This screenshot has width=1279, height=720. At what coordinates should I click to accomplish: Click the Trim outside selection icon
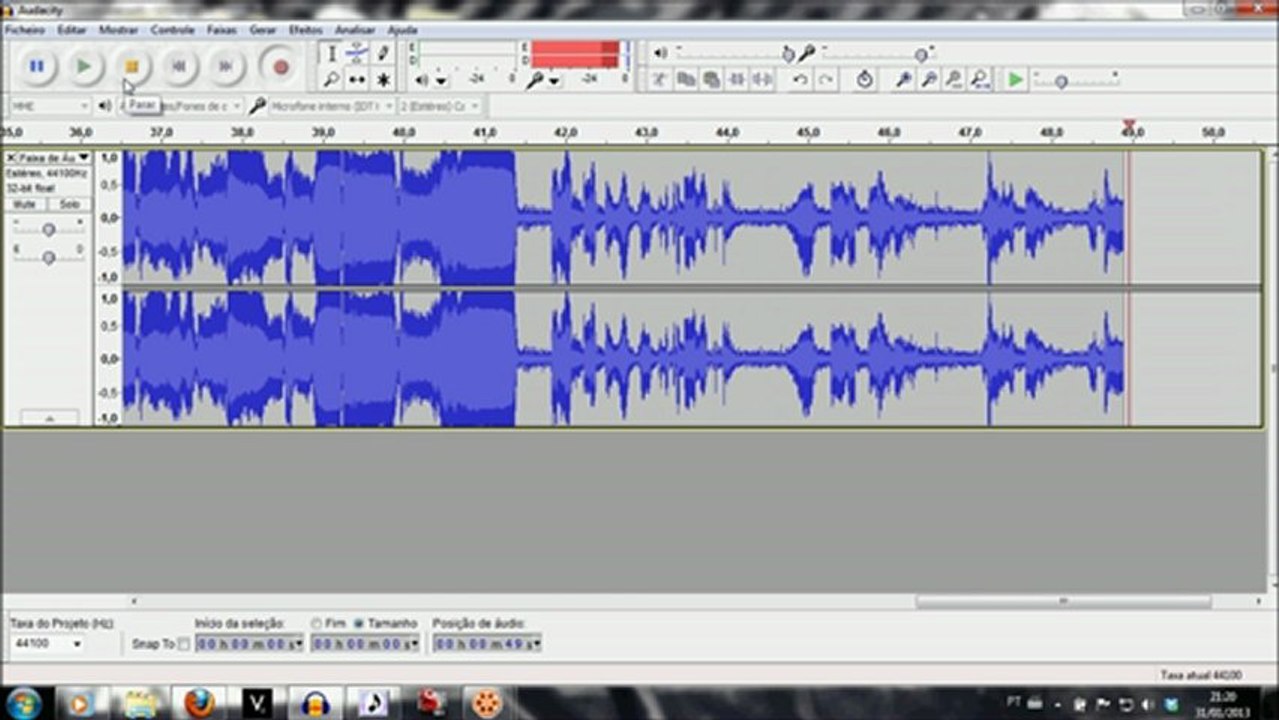point(737,79)
